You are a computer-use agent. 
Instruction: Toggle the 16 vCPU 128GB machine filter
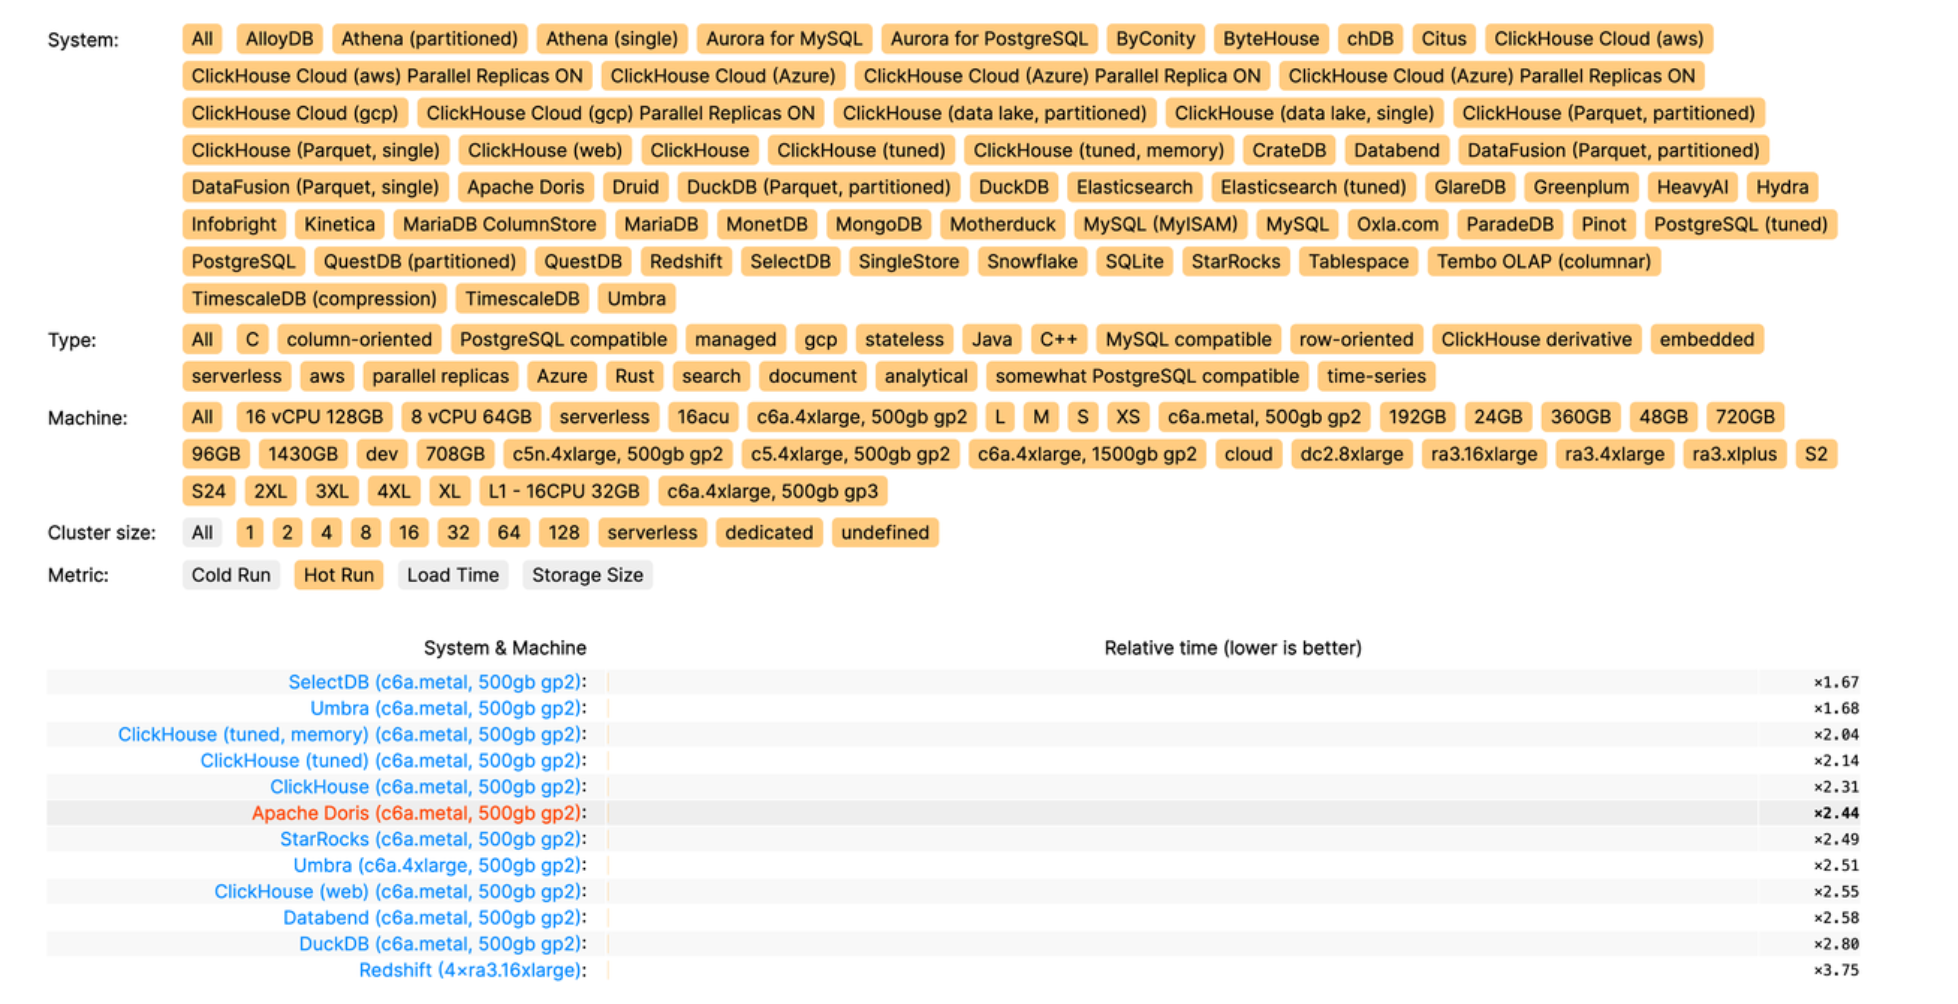tap(314, 417)
